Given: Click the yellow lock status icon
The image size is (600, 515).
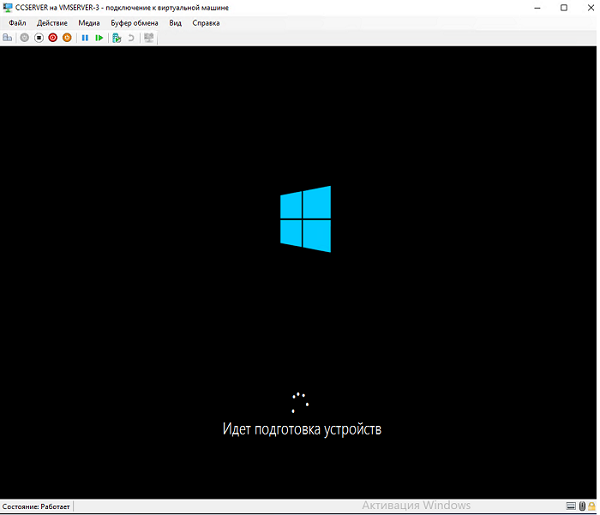Looking at the screenshot, I should click(x=592, y=506).
